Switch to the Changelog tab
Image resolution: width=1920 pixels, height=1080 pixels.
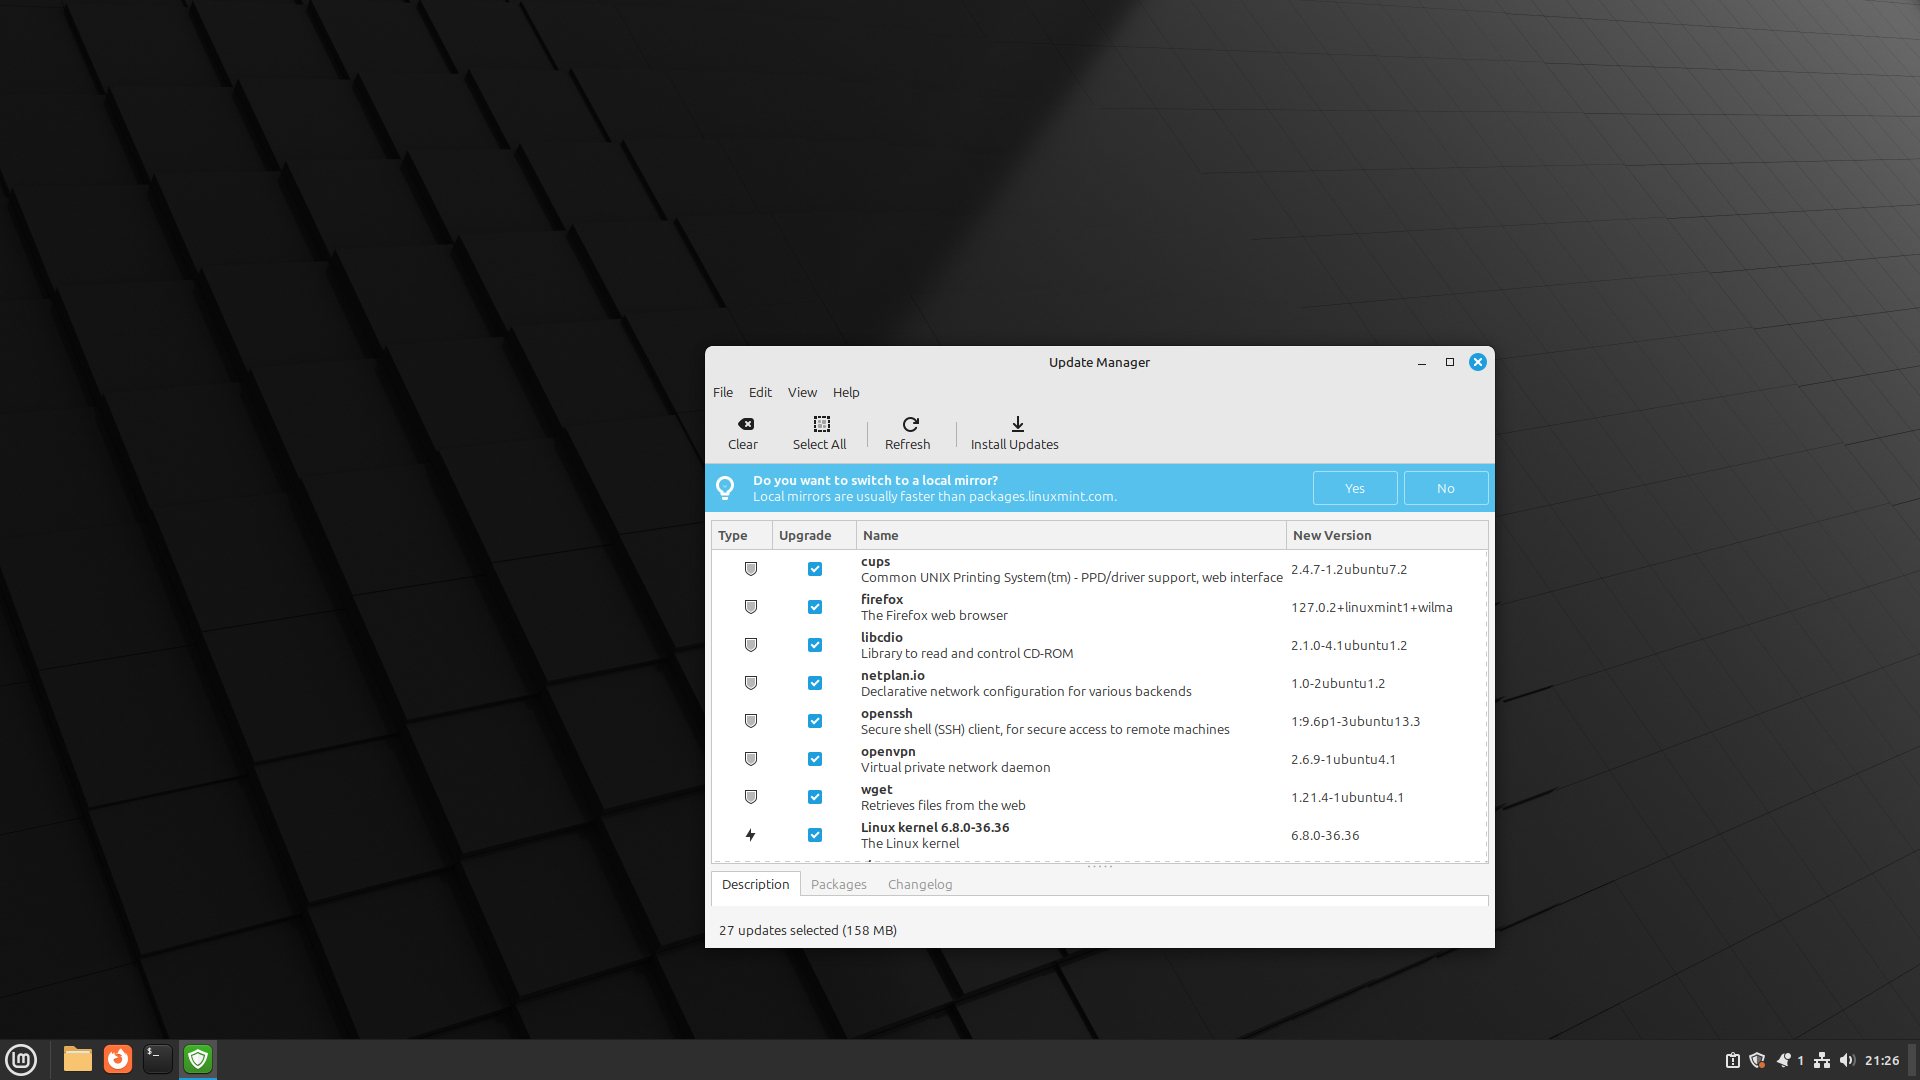919,884
